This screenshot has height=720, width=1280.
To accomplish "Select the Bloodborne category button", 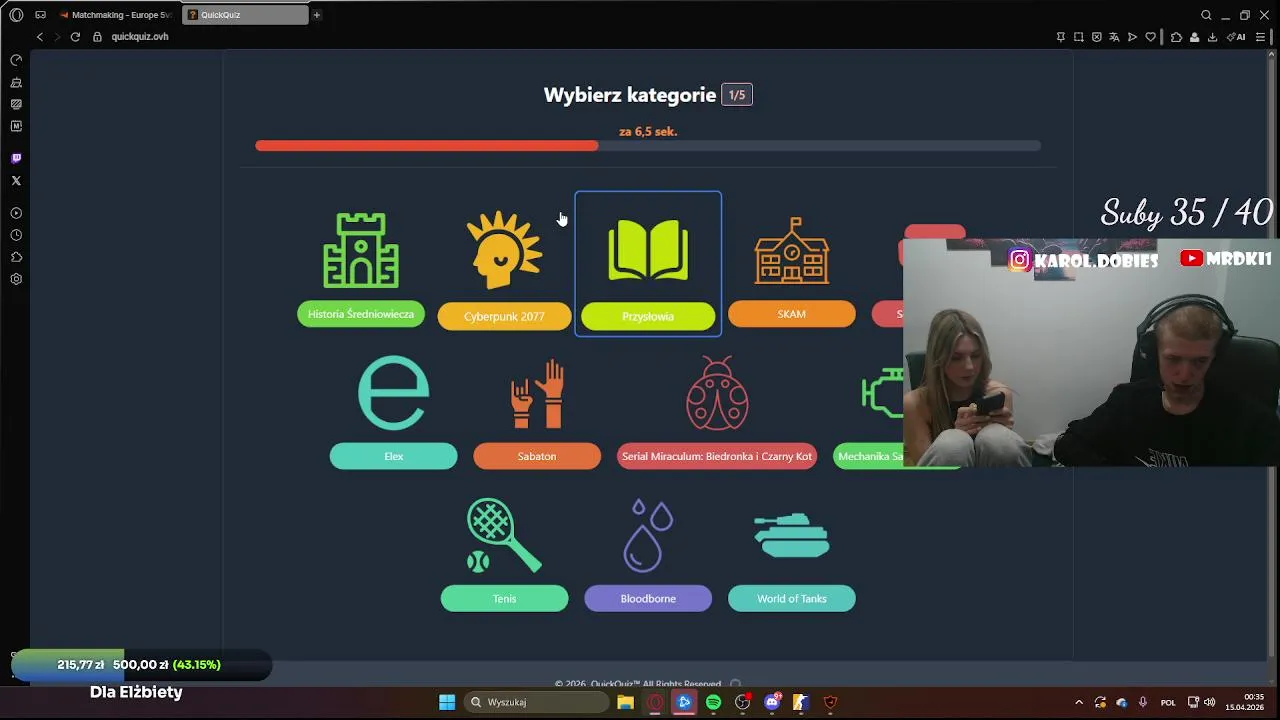I will click(x=648, y=598).
